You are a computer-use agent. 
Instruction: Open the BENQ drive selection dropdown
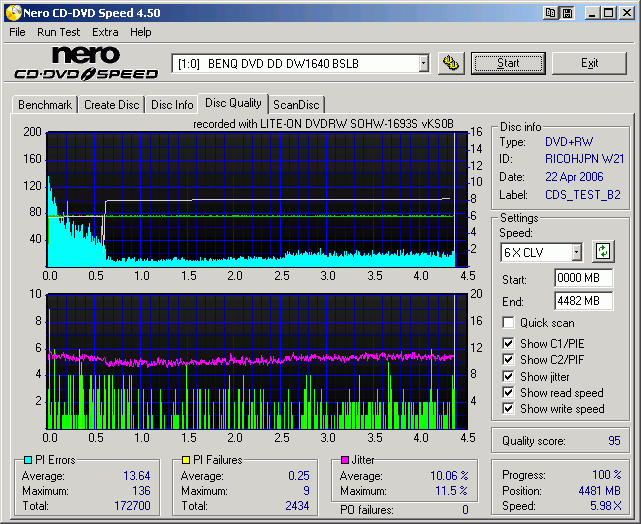(x=423, y=64)
